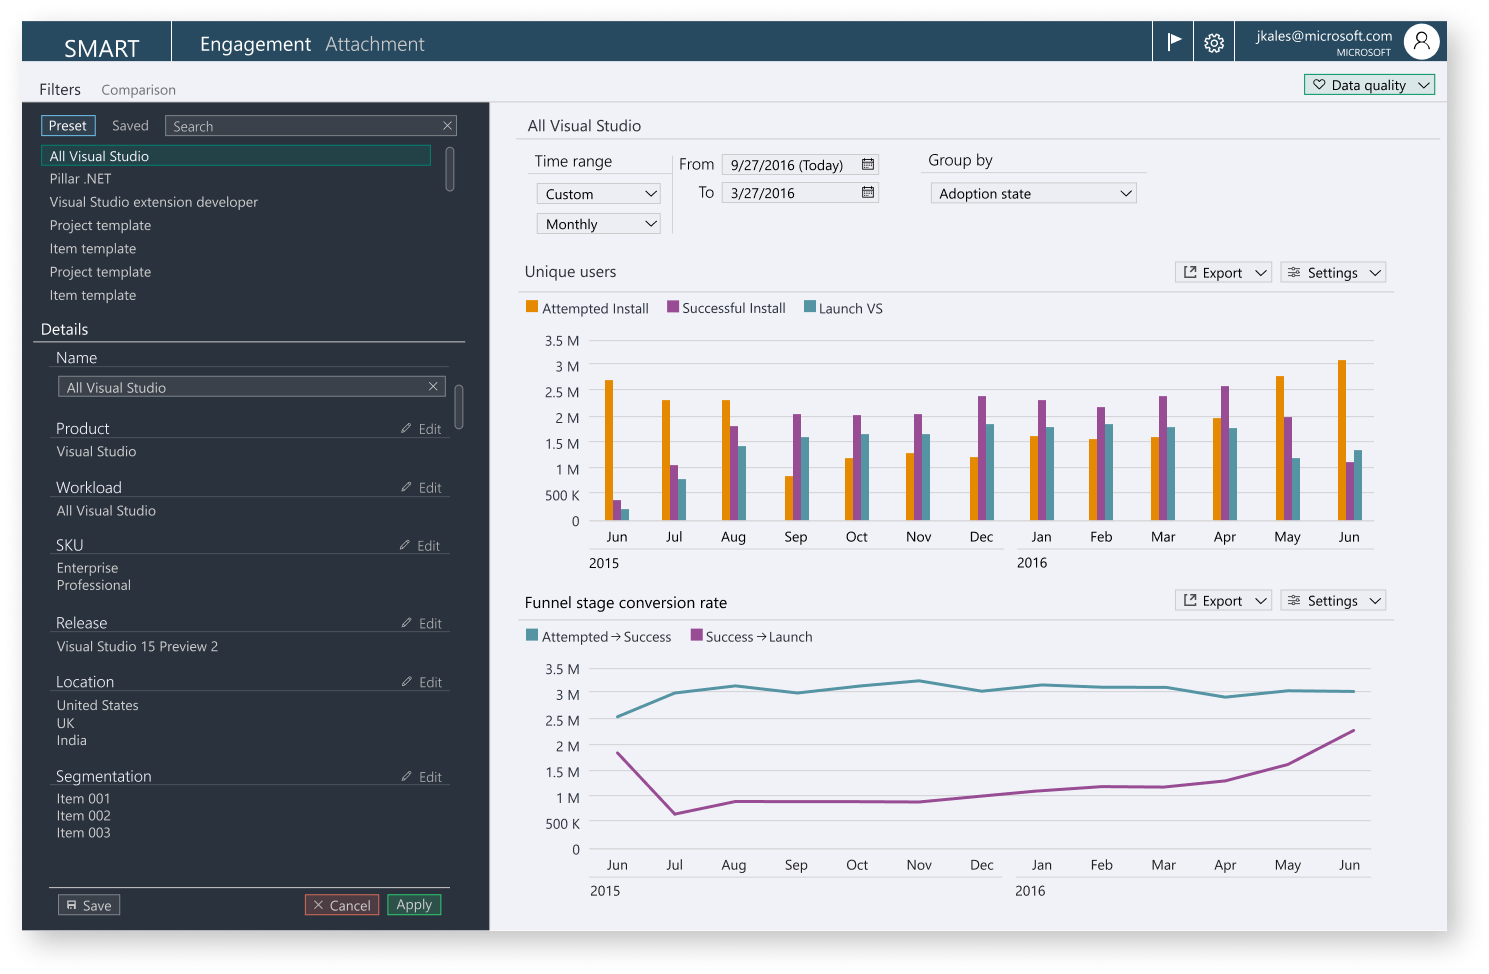
Task: Select the Pillar .NET preset
Action: pos(80,179)
